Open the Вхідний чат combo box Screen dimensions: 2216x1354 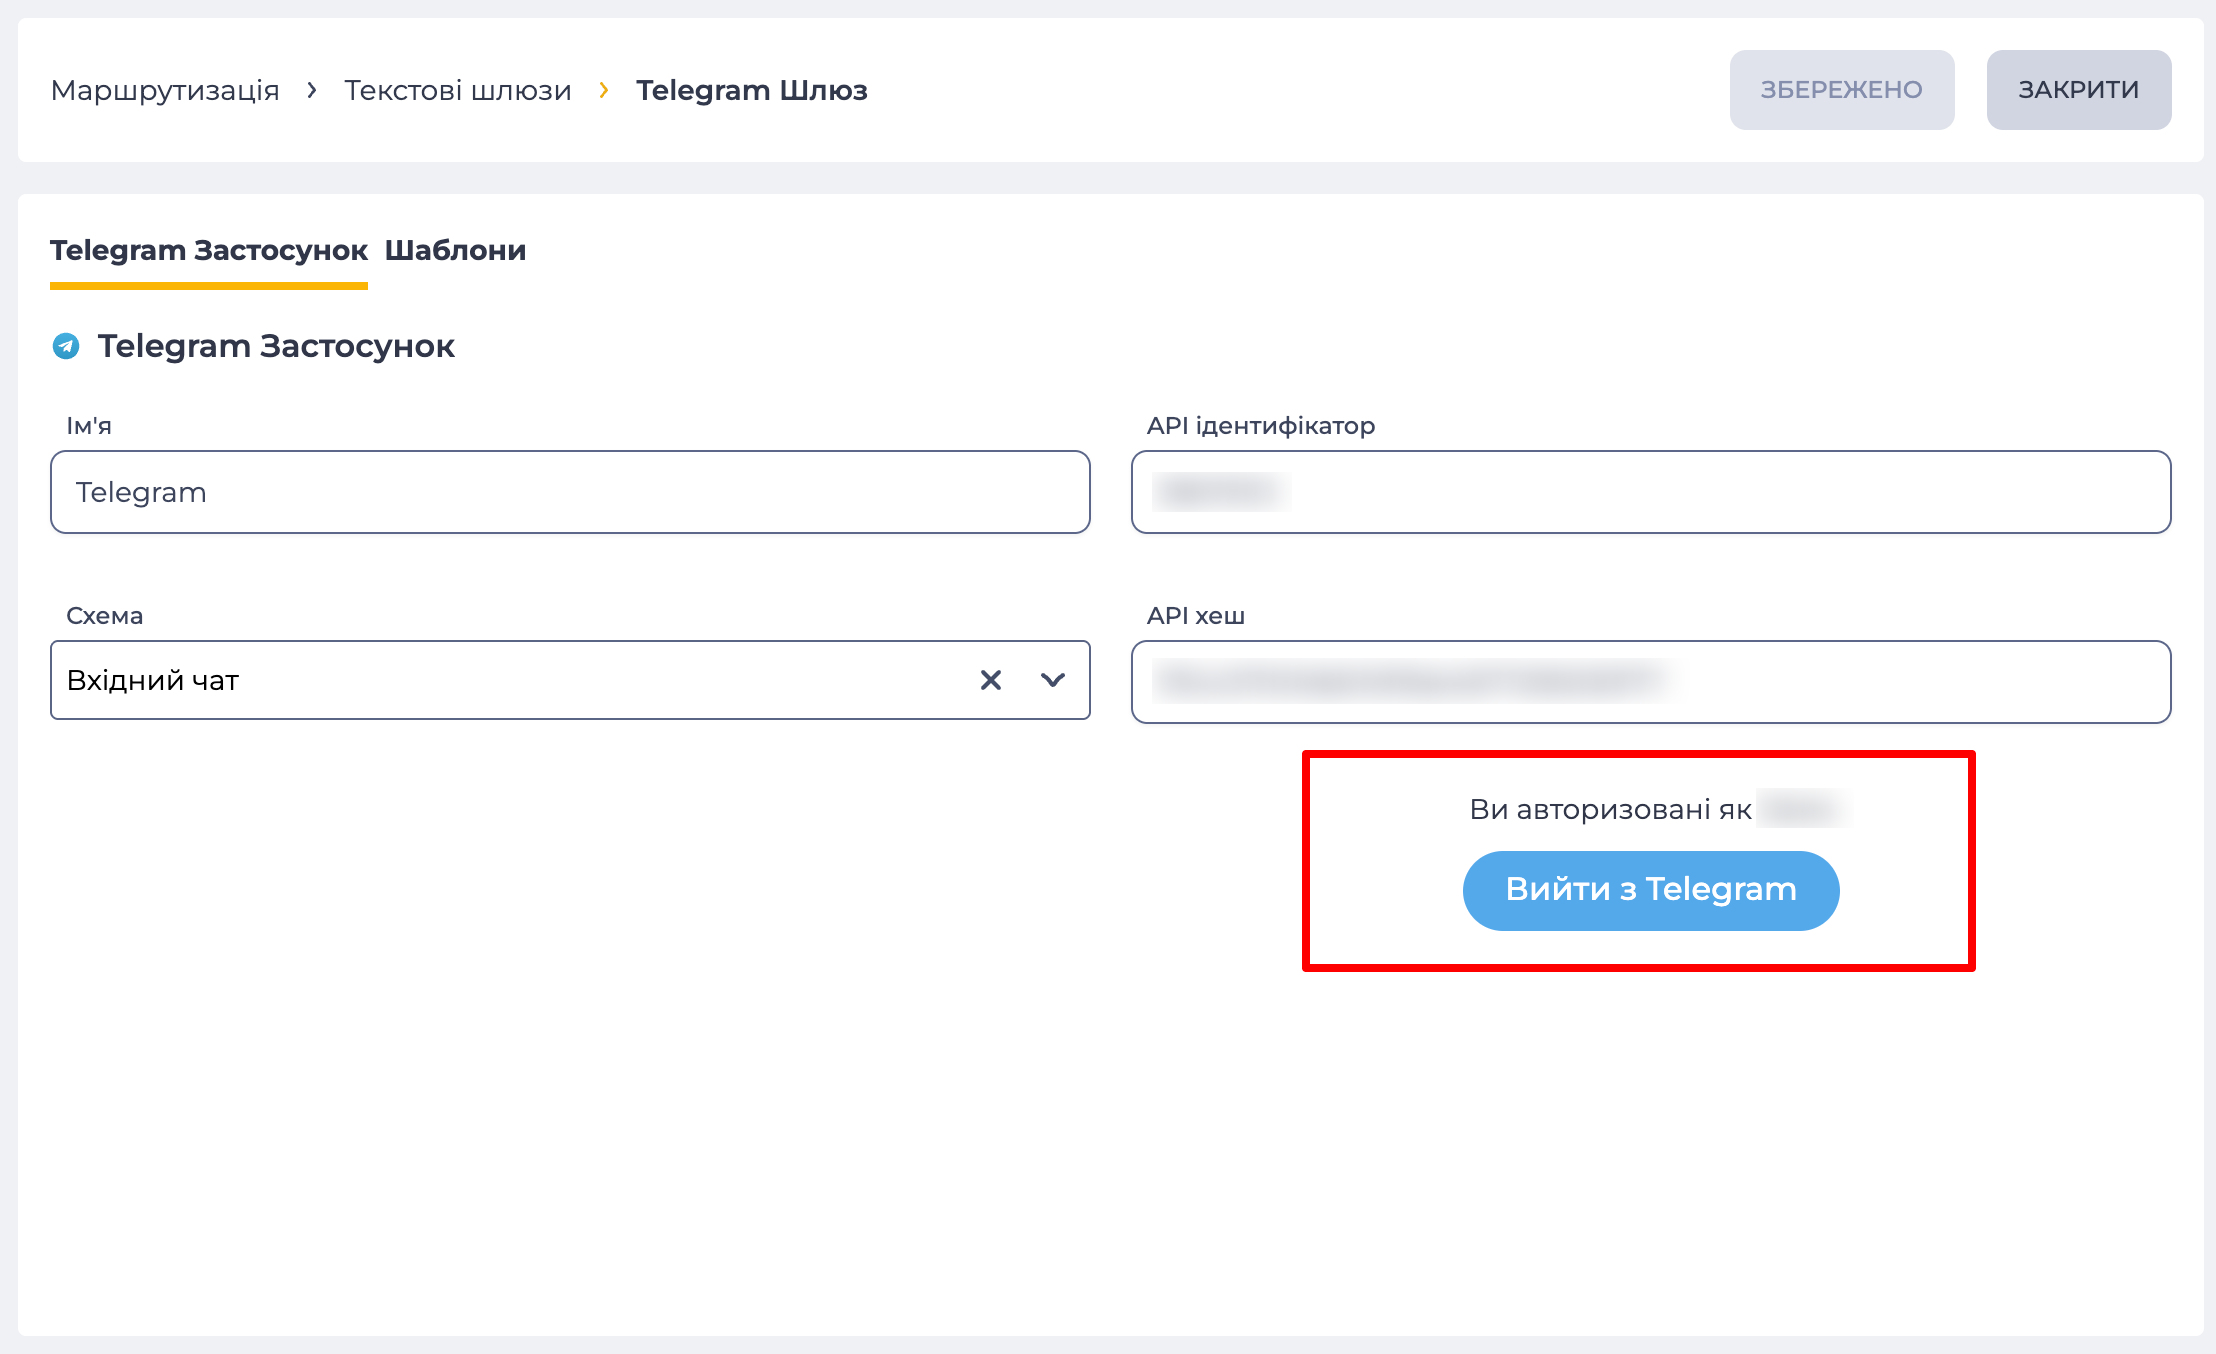coord(570,680)
